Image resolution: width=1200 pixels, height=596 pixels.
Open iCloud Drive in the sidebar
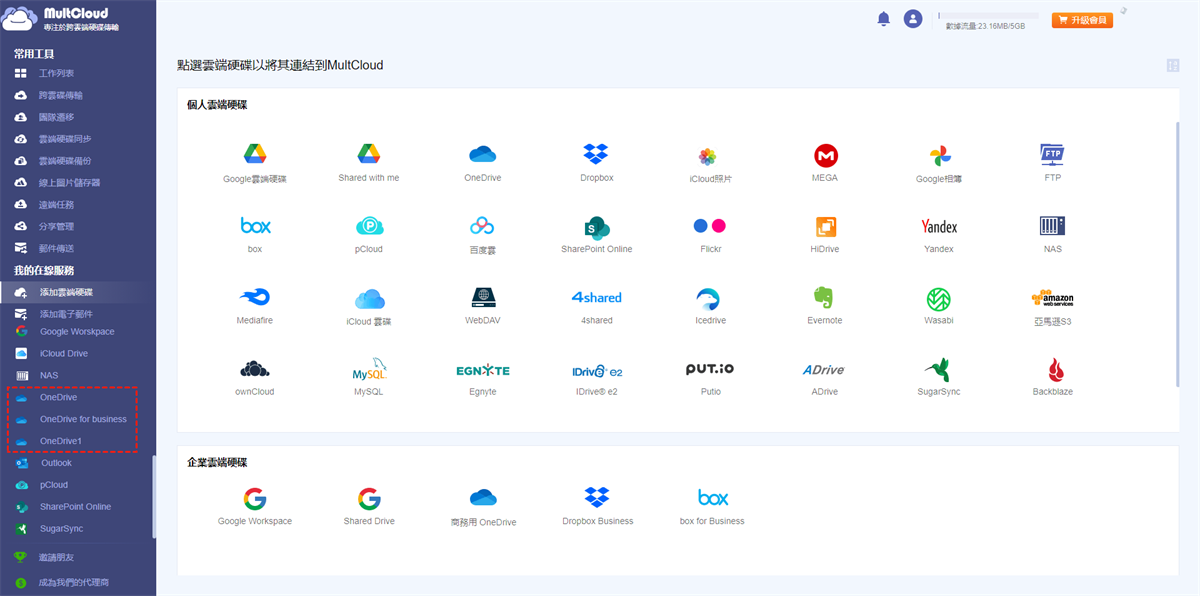pos(63,354)
